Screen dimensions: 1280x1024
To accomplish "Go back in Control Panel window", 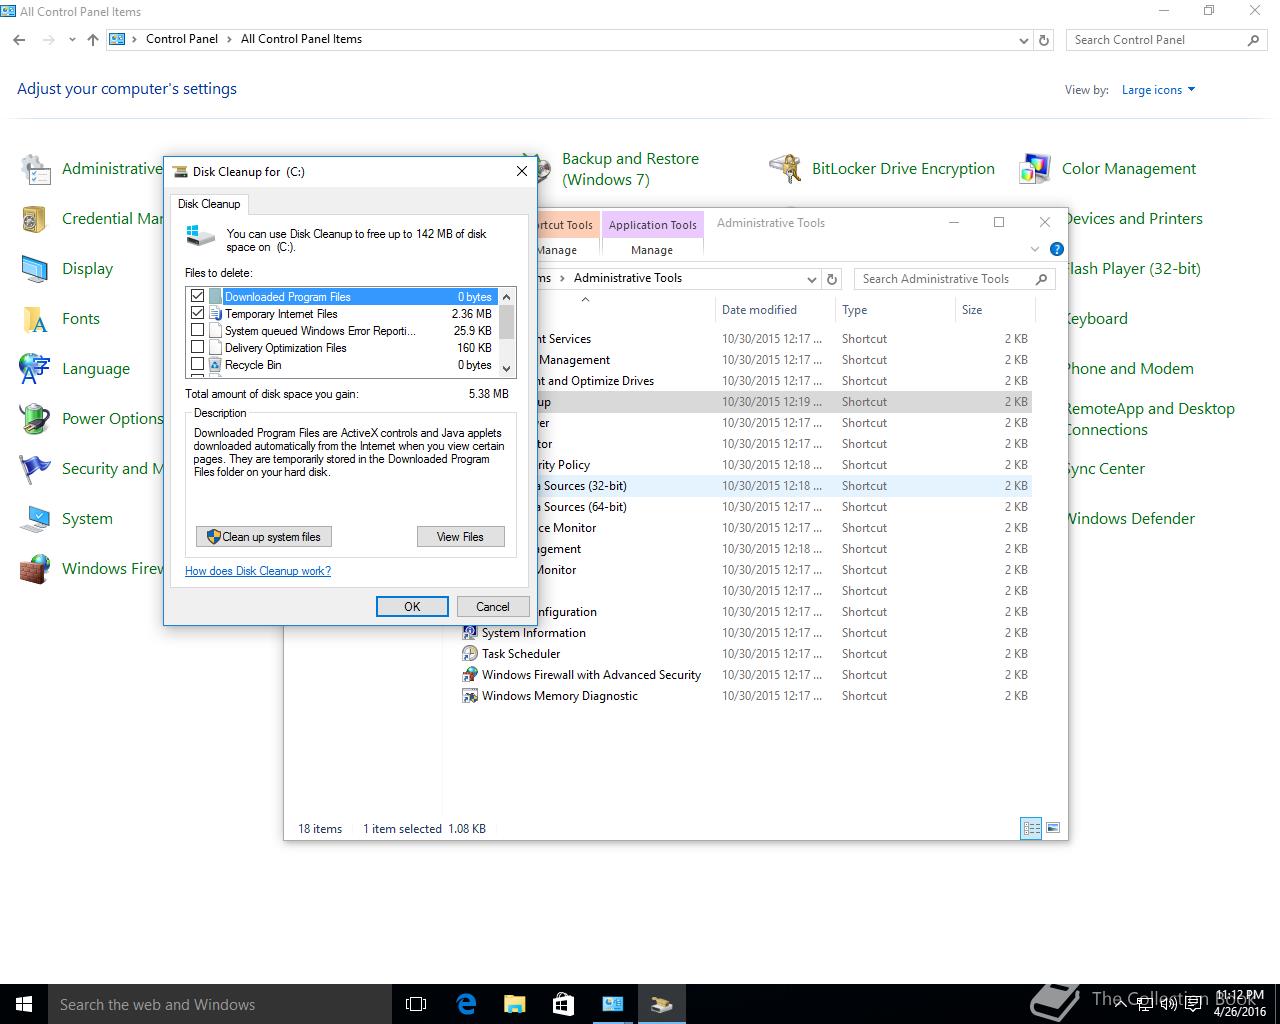I will coord(20,40).
